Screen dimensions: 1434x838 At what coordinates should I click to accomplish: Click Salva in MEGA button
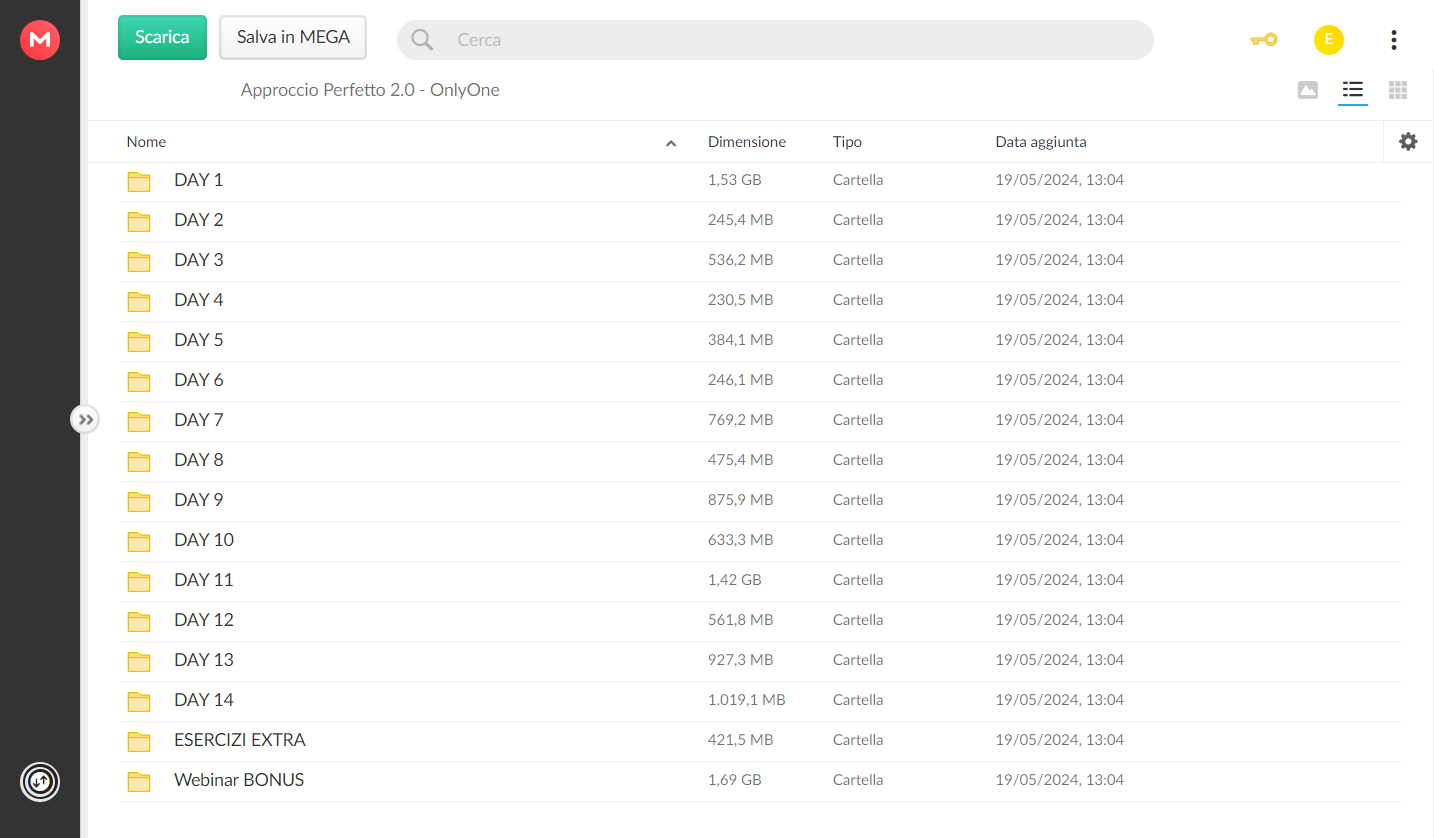tap(293, 37)
